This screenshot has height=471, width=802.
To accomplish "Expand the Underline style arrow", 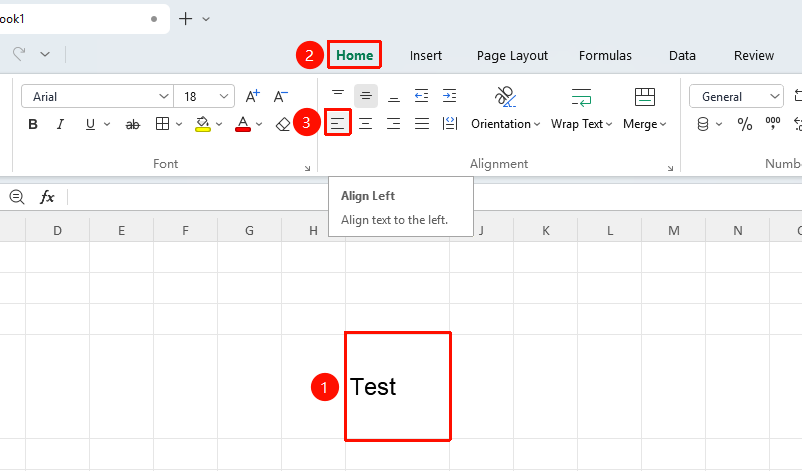I will click(107, 124).
